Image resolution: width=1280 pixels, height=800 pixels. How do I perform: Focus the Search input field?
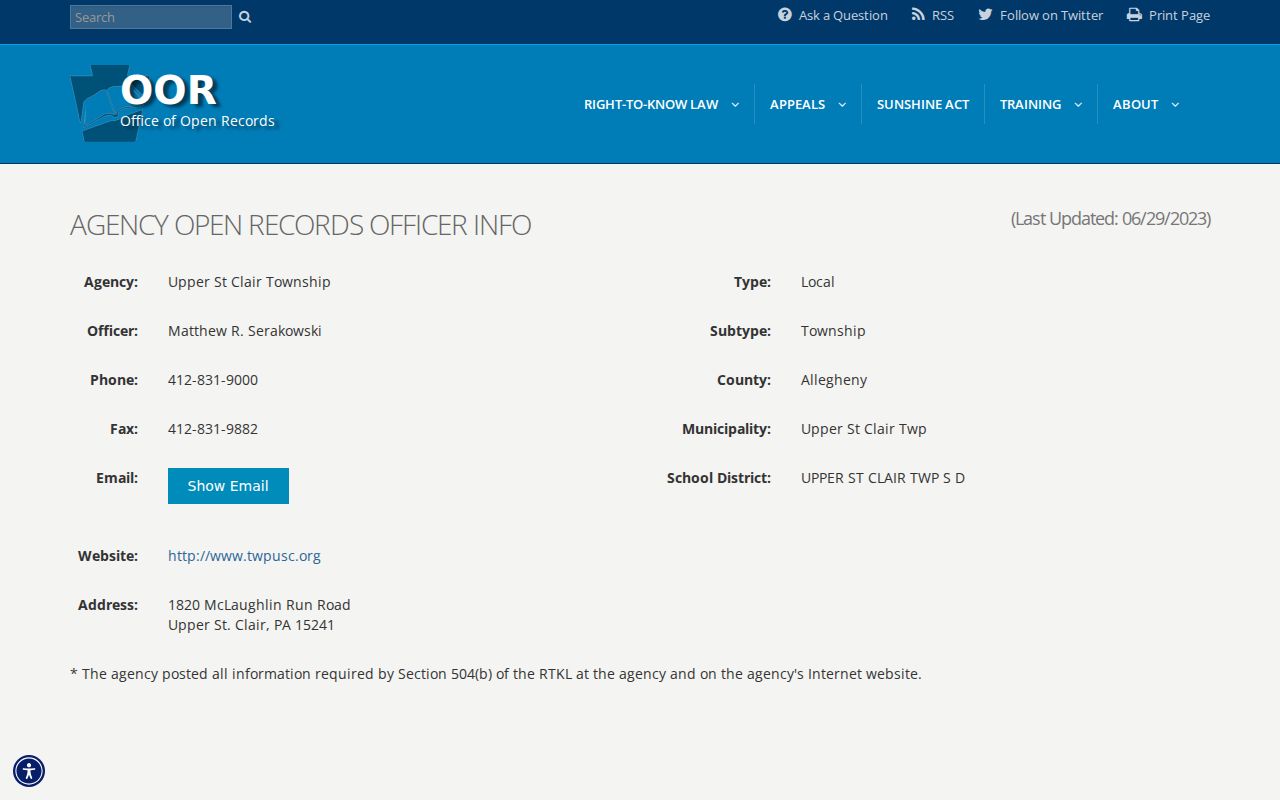(x=151, y=17)
